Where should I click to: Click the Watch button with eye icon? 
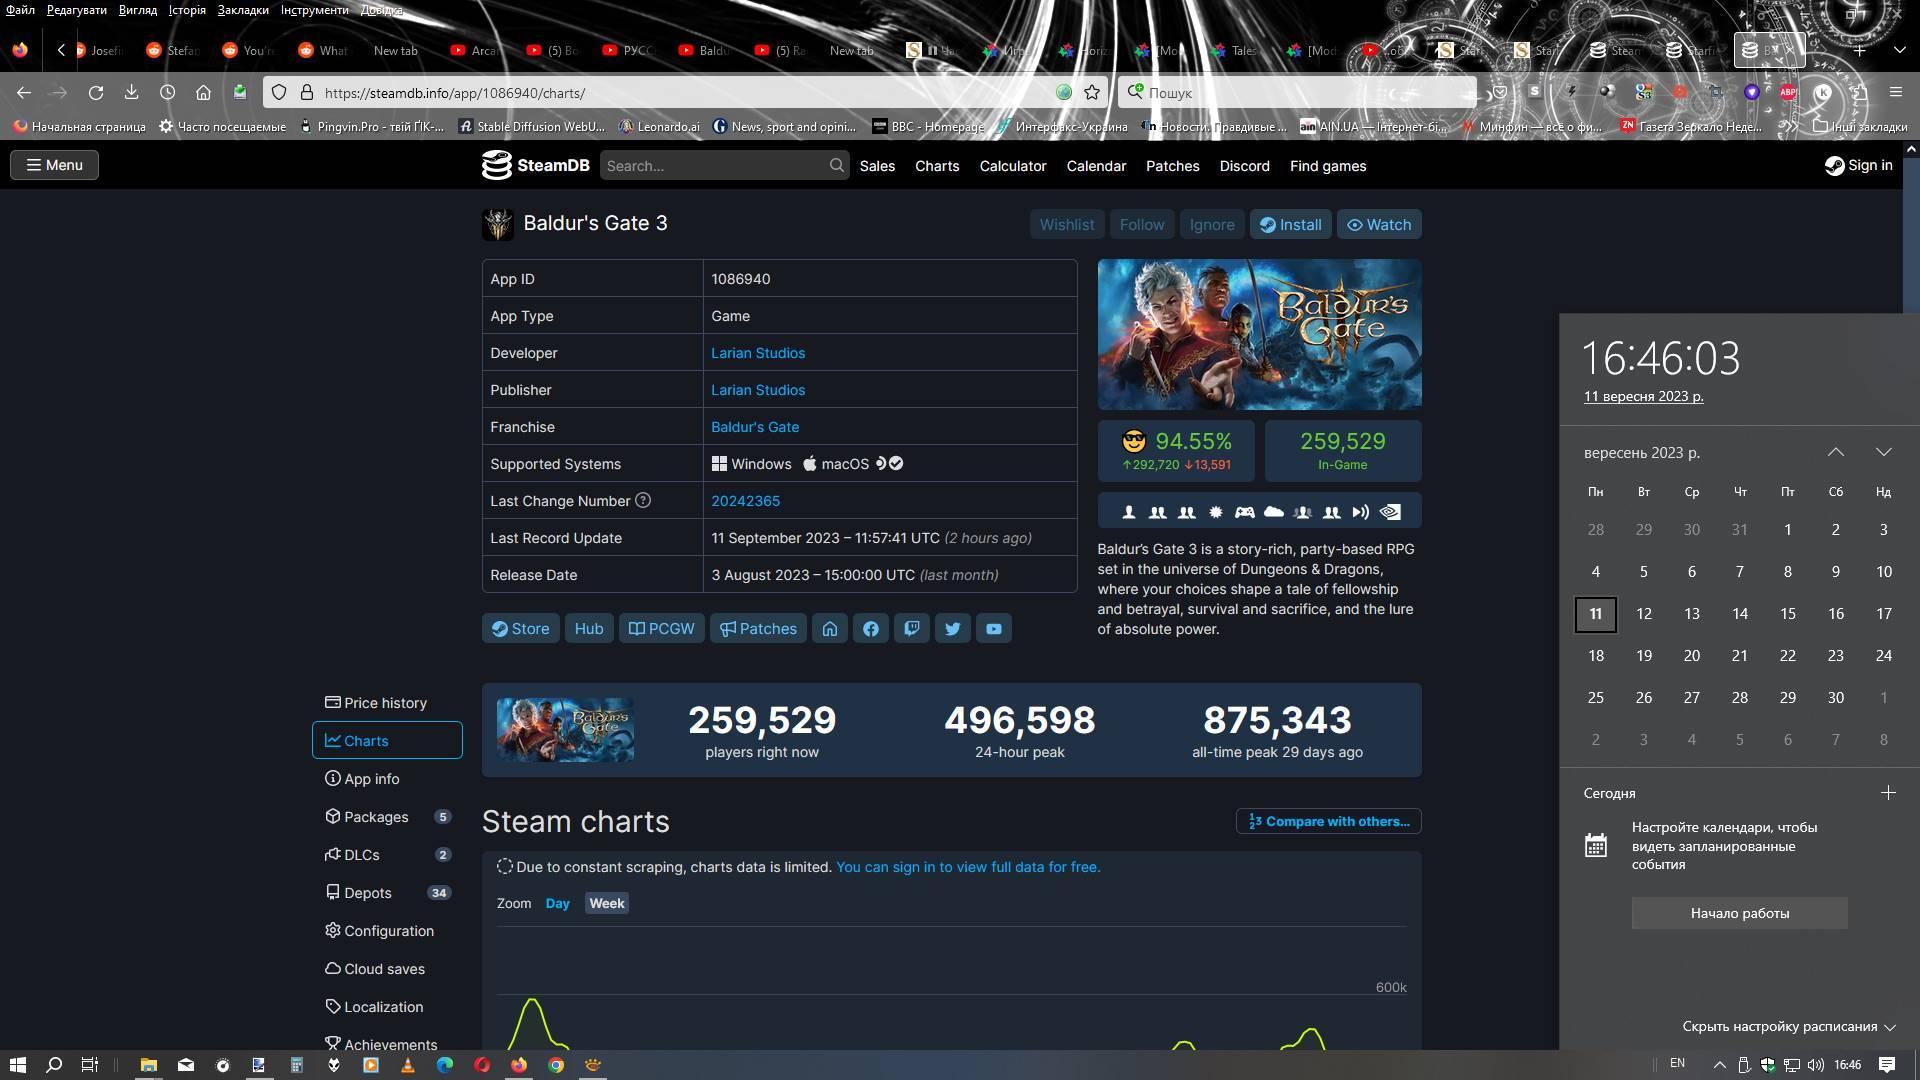(1379, 225)
